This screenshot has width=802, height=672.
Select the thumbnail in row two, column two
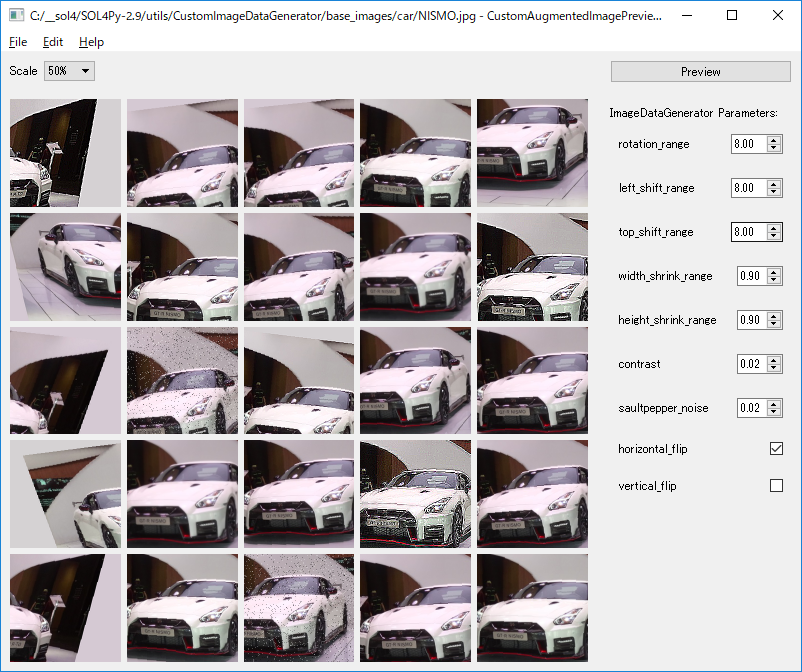(x=183, y=267)
